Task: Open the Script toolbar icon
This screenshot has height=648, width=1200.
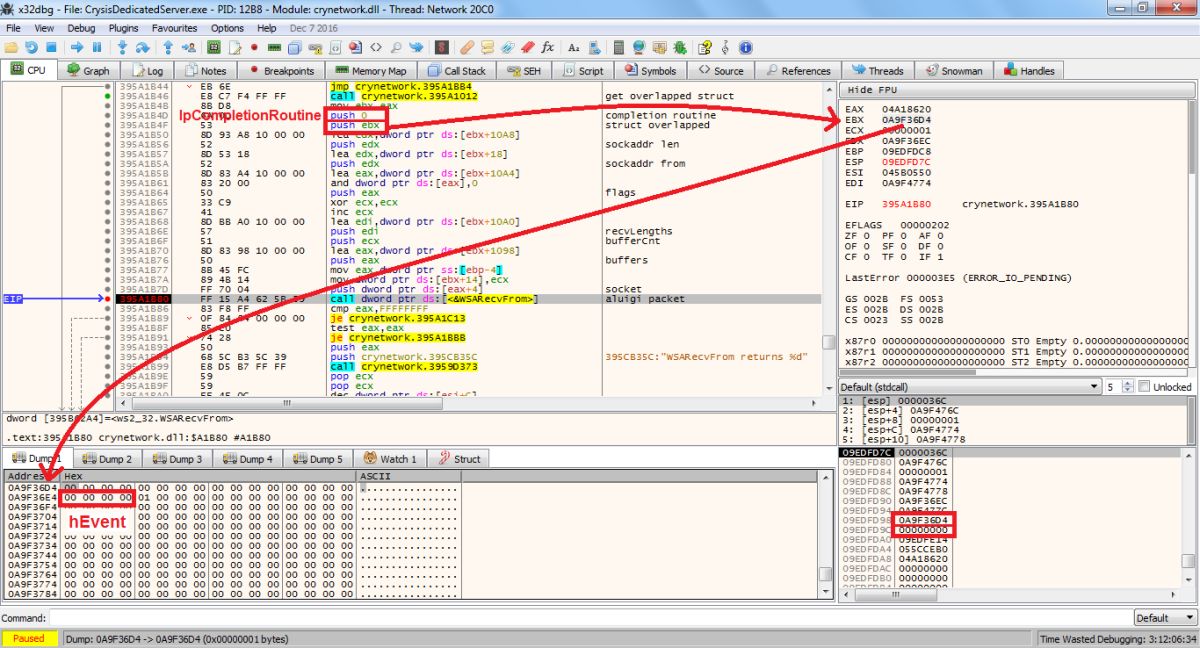Action: 336,47
